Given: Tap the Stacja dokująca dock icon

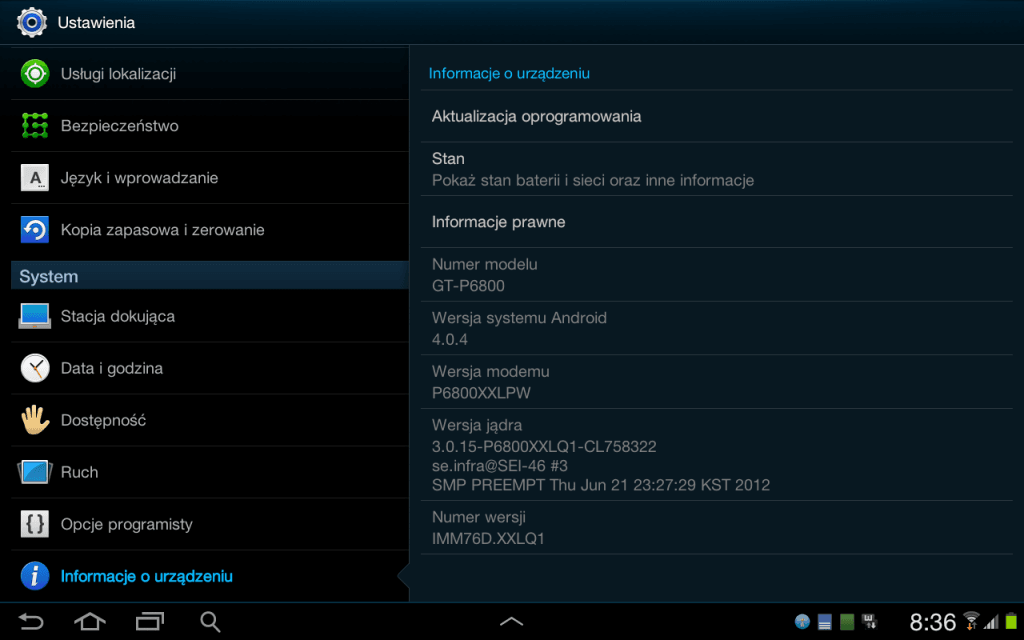Looking at the screenshot, I should click(35, 316).
